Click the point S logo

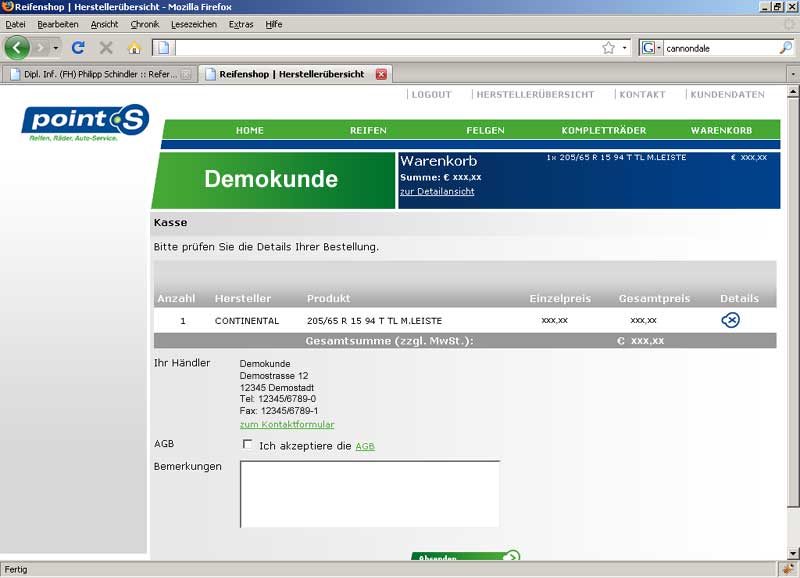coord(85,122)
